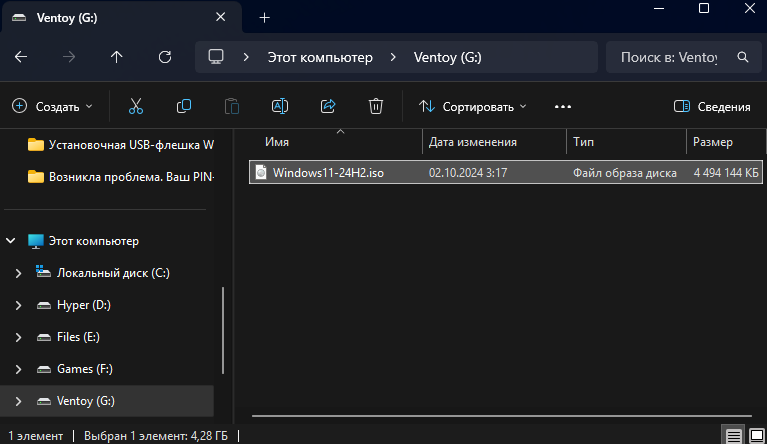Viewport: 767px width, 444px height.
Task: Expand the Hyper (D:) drive node
Action: click(18, 305)
